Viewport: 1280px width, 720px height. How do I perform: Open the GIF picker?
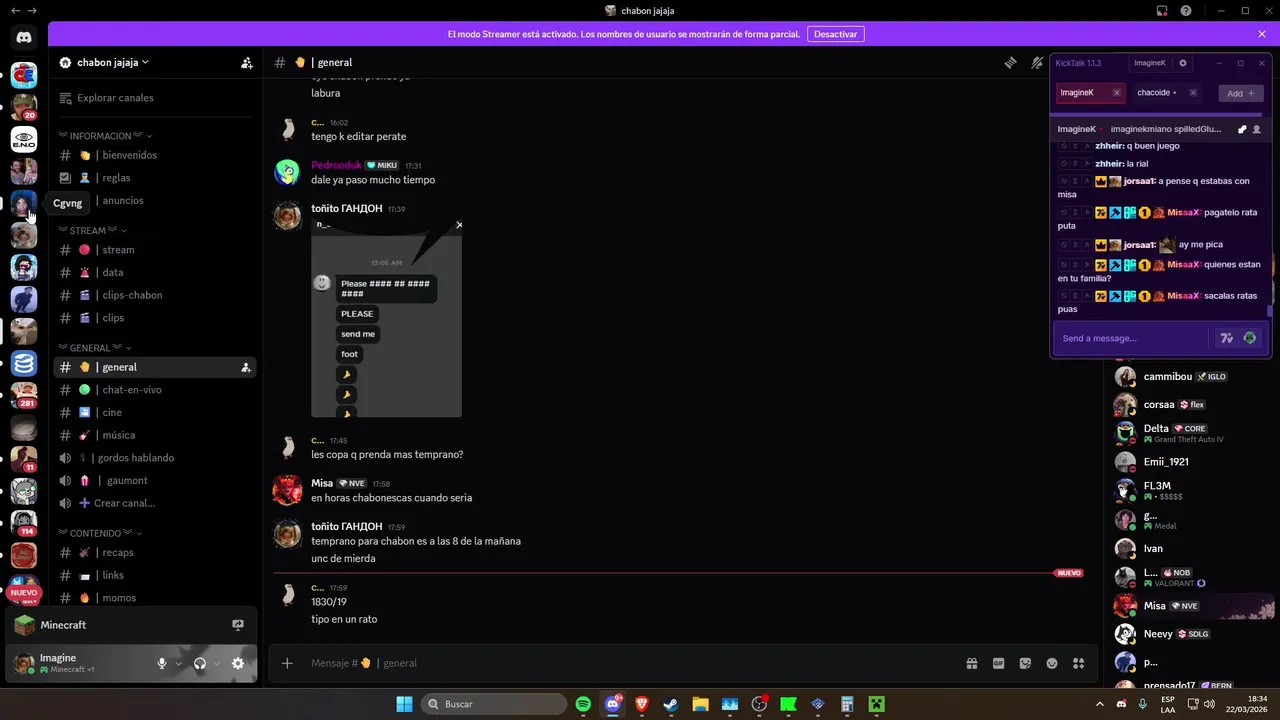click(x=998, y=663)
